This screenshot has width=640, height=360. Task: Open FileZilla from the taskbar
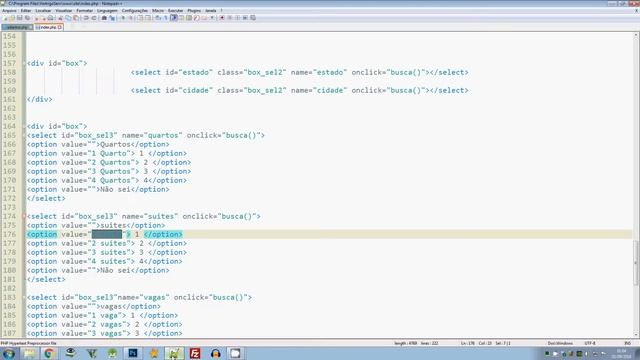pos(195,353)
